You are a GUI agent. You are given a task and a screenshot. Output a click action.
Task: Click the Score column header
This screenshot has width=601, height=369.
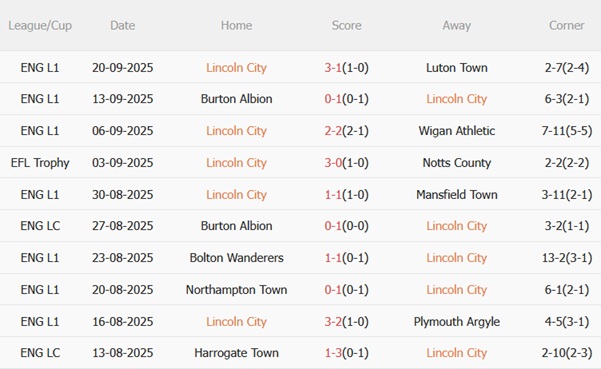tap(346, 26)
